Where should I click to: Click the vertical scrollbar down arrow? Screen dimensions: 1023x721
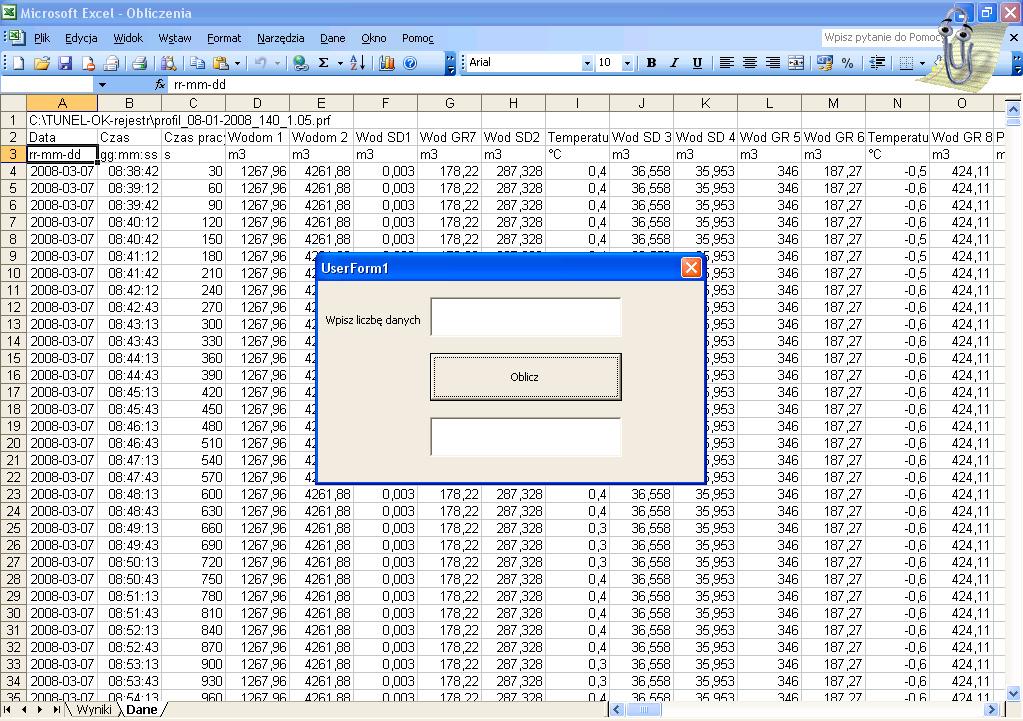(x=1013, y=694)
